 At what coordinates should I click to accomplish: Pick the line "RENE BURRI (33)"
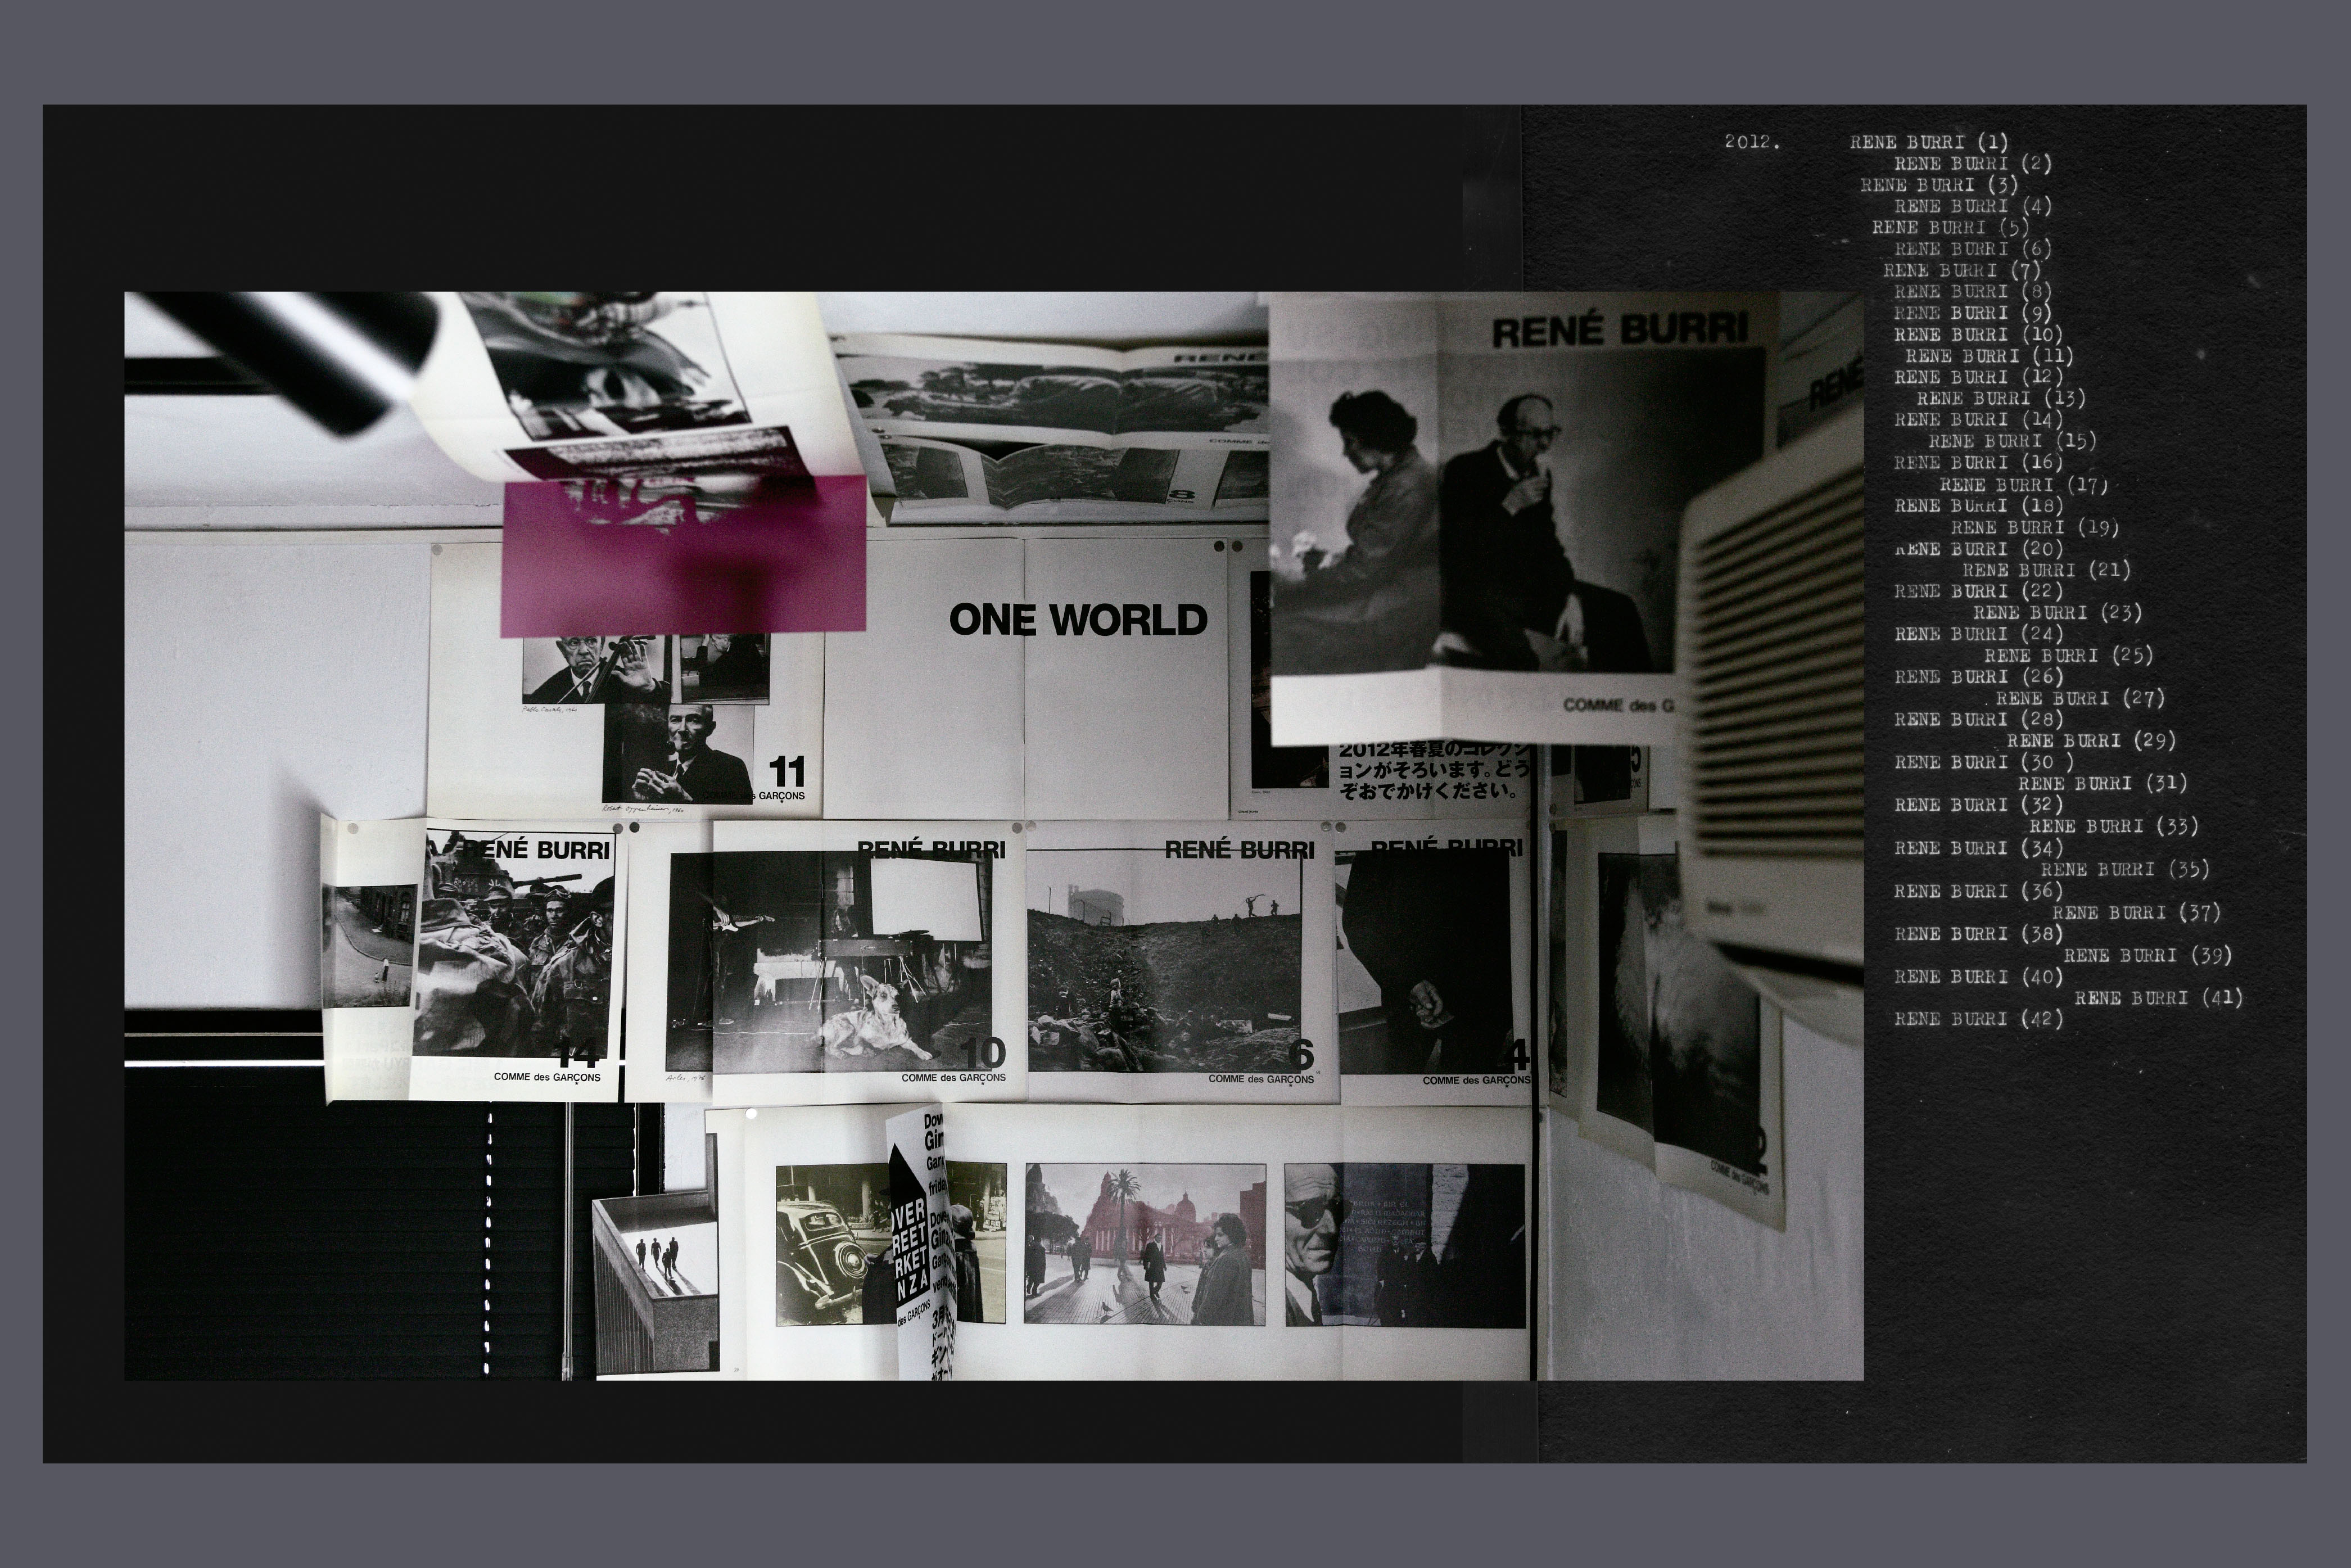[x=2113, y=826]
